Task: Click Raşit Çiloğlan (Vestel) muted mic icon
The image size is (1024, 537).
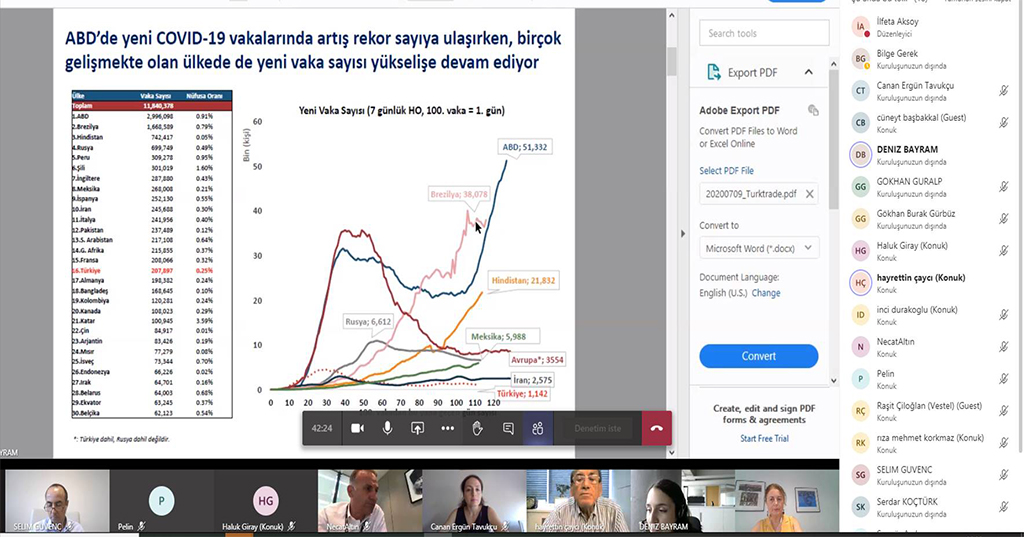Action: pyautogui.click(x=1004, y=411)
